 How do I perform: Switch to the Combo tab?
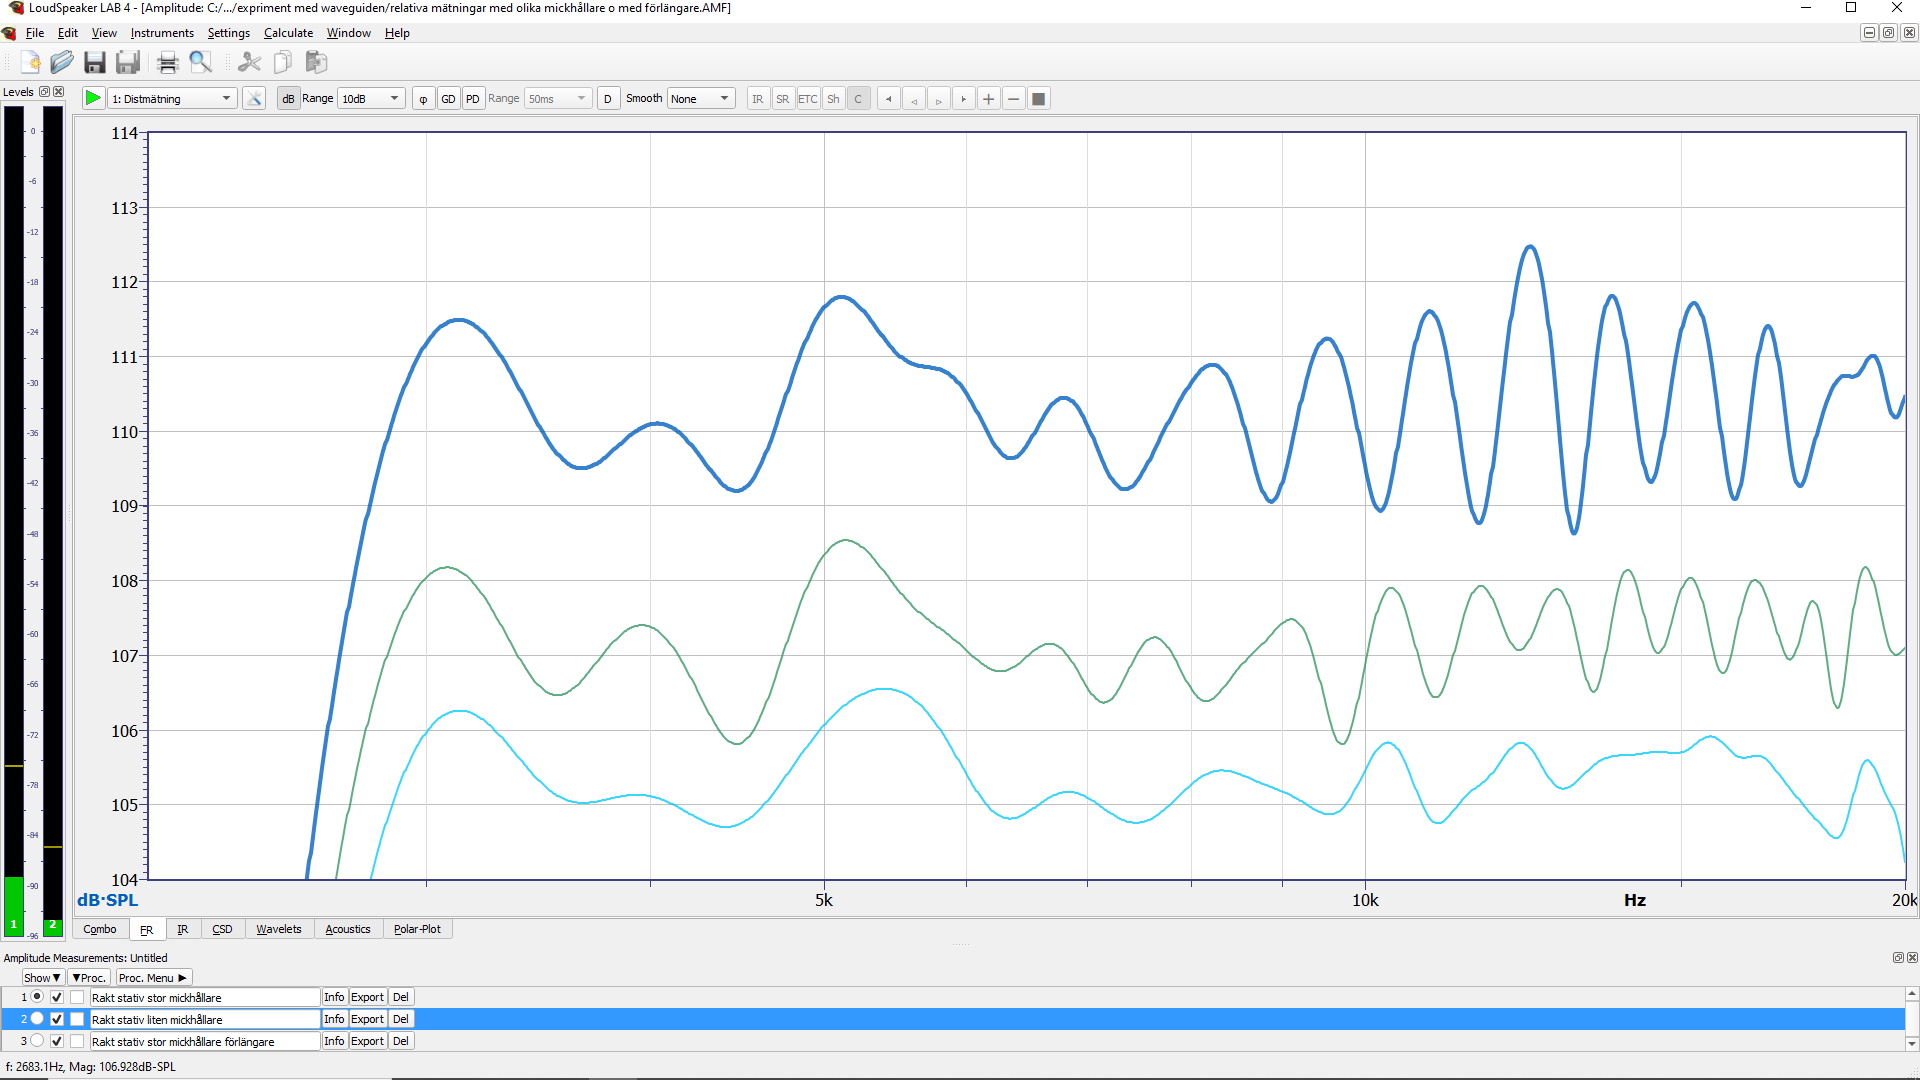(99, 929)
